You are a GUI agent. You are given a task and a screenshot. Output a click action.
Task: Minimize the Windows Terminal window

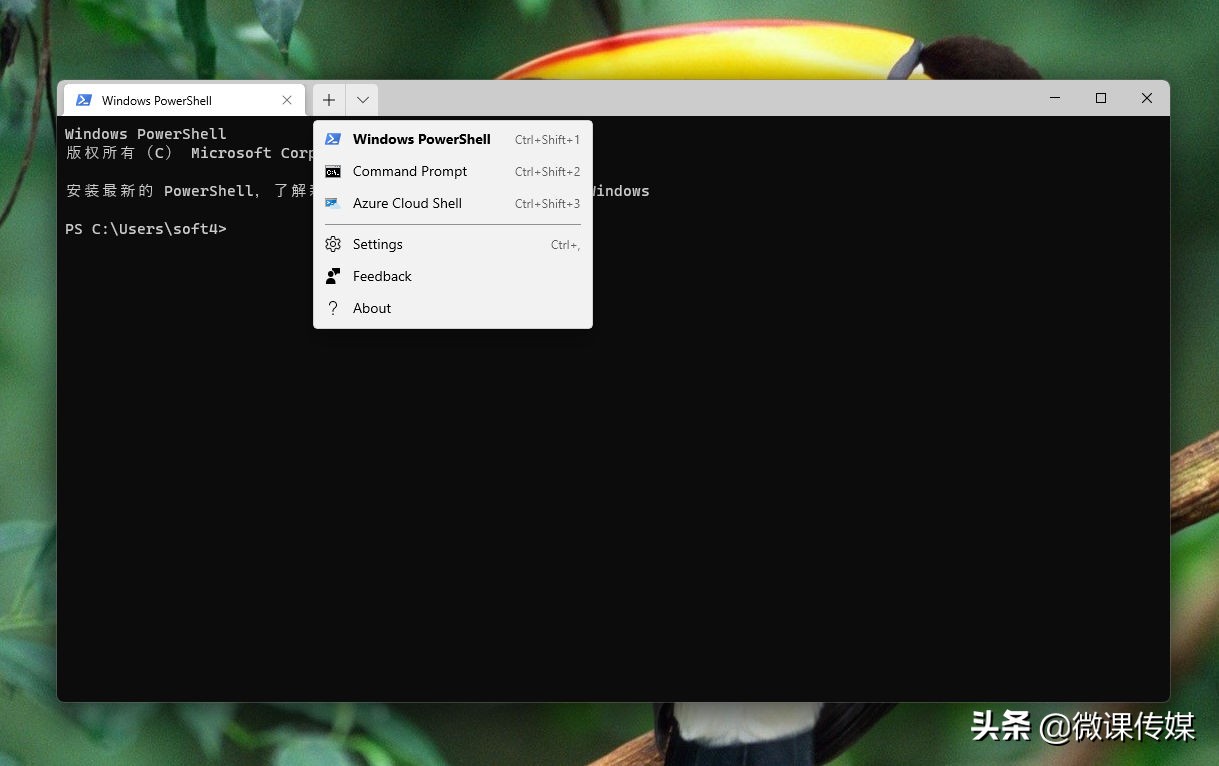1055,98
